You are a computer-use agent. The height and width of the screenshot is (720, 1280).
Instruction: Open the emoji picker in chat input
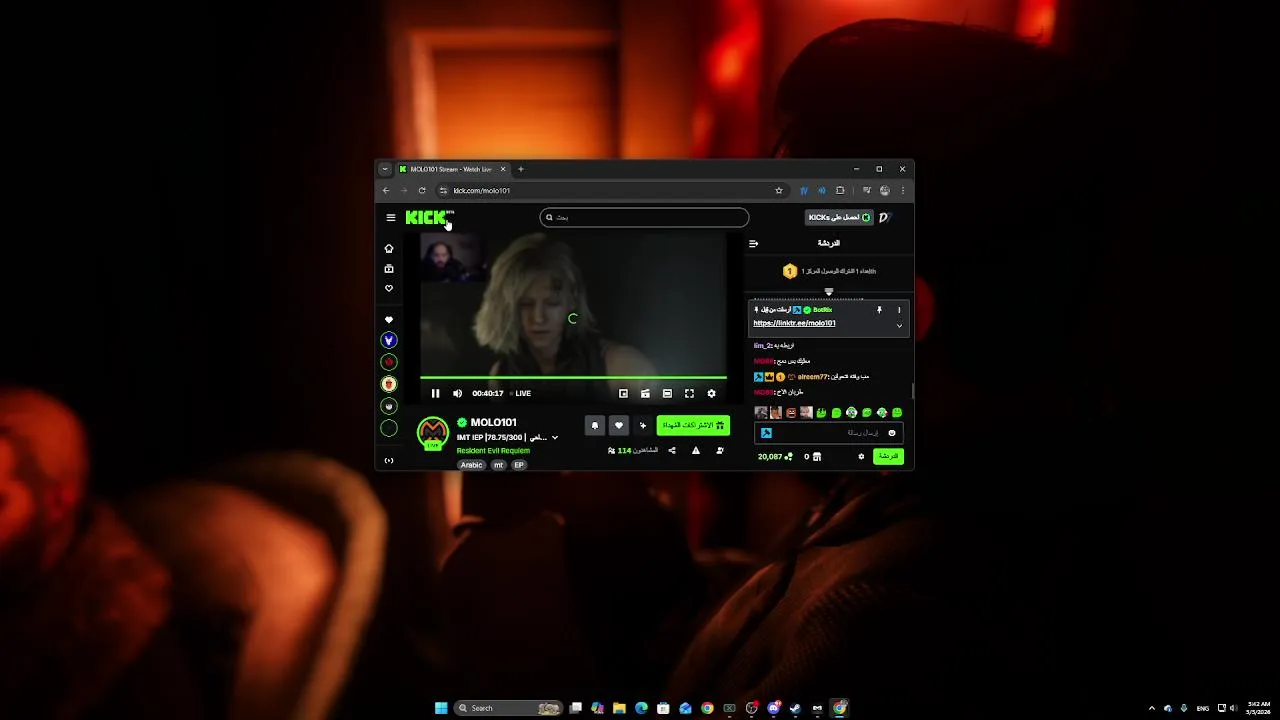892,433
